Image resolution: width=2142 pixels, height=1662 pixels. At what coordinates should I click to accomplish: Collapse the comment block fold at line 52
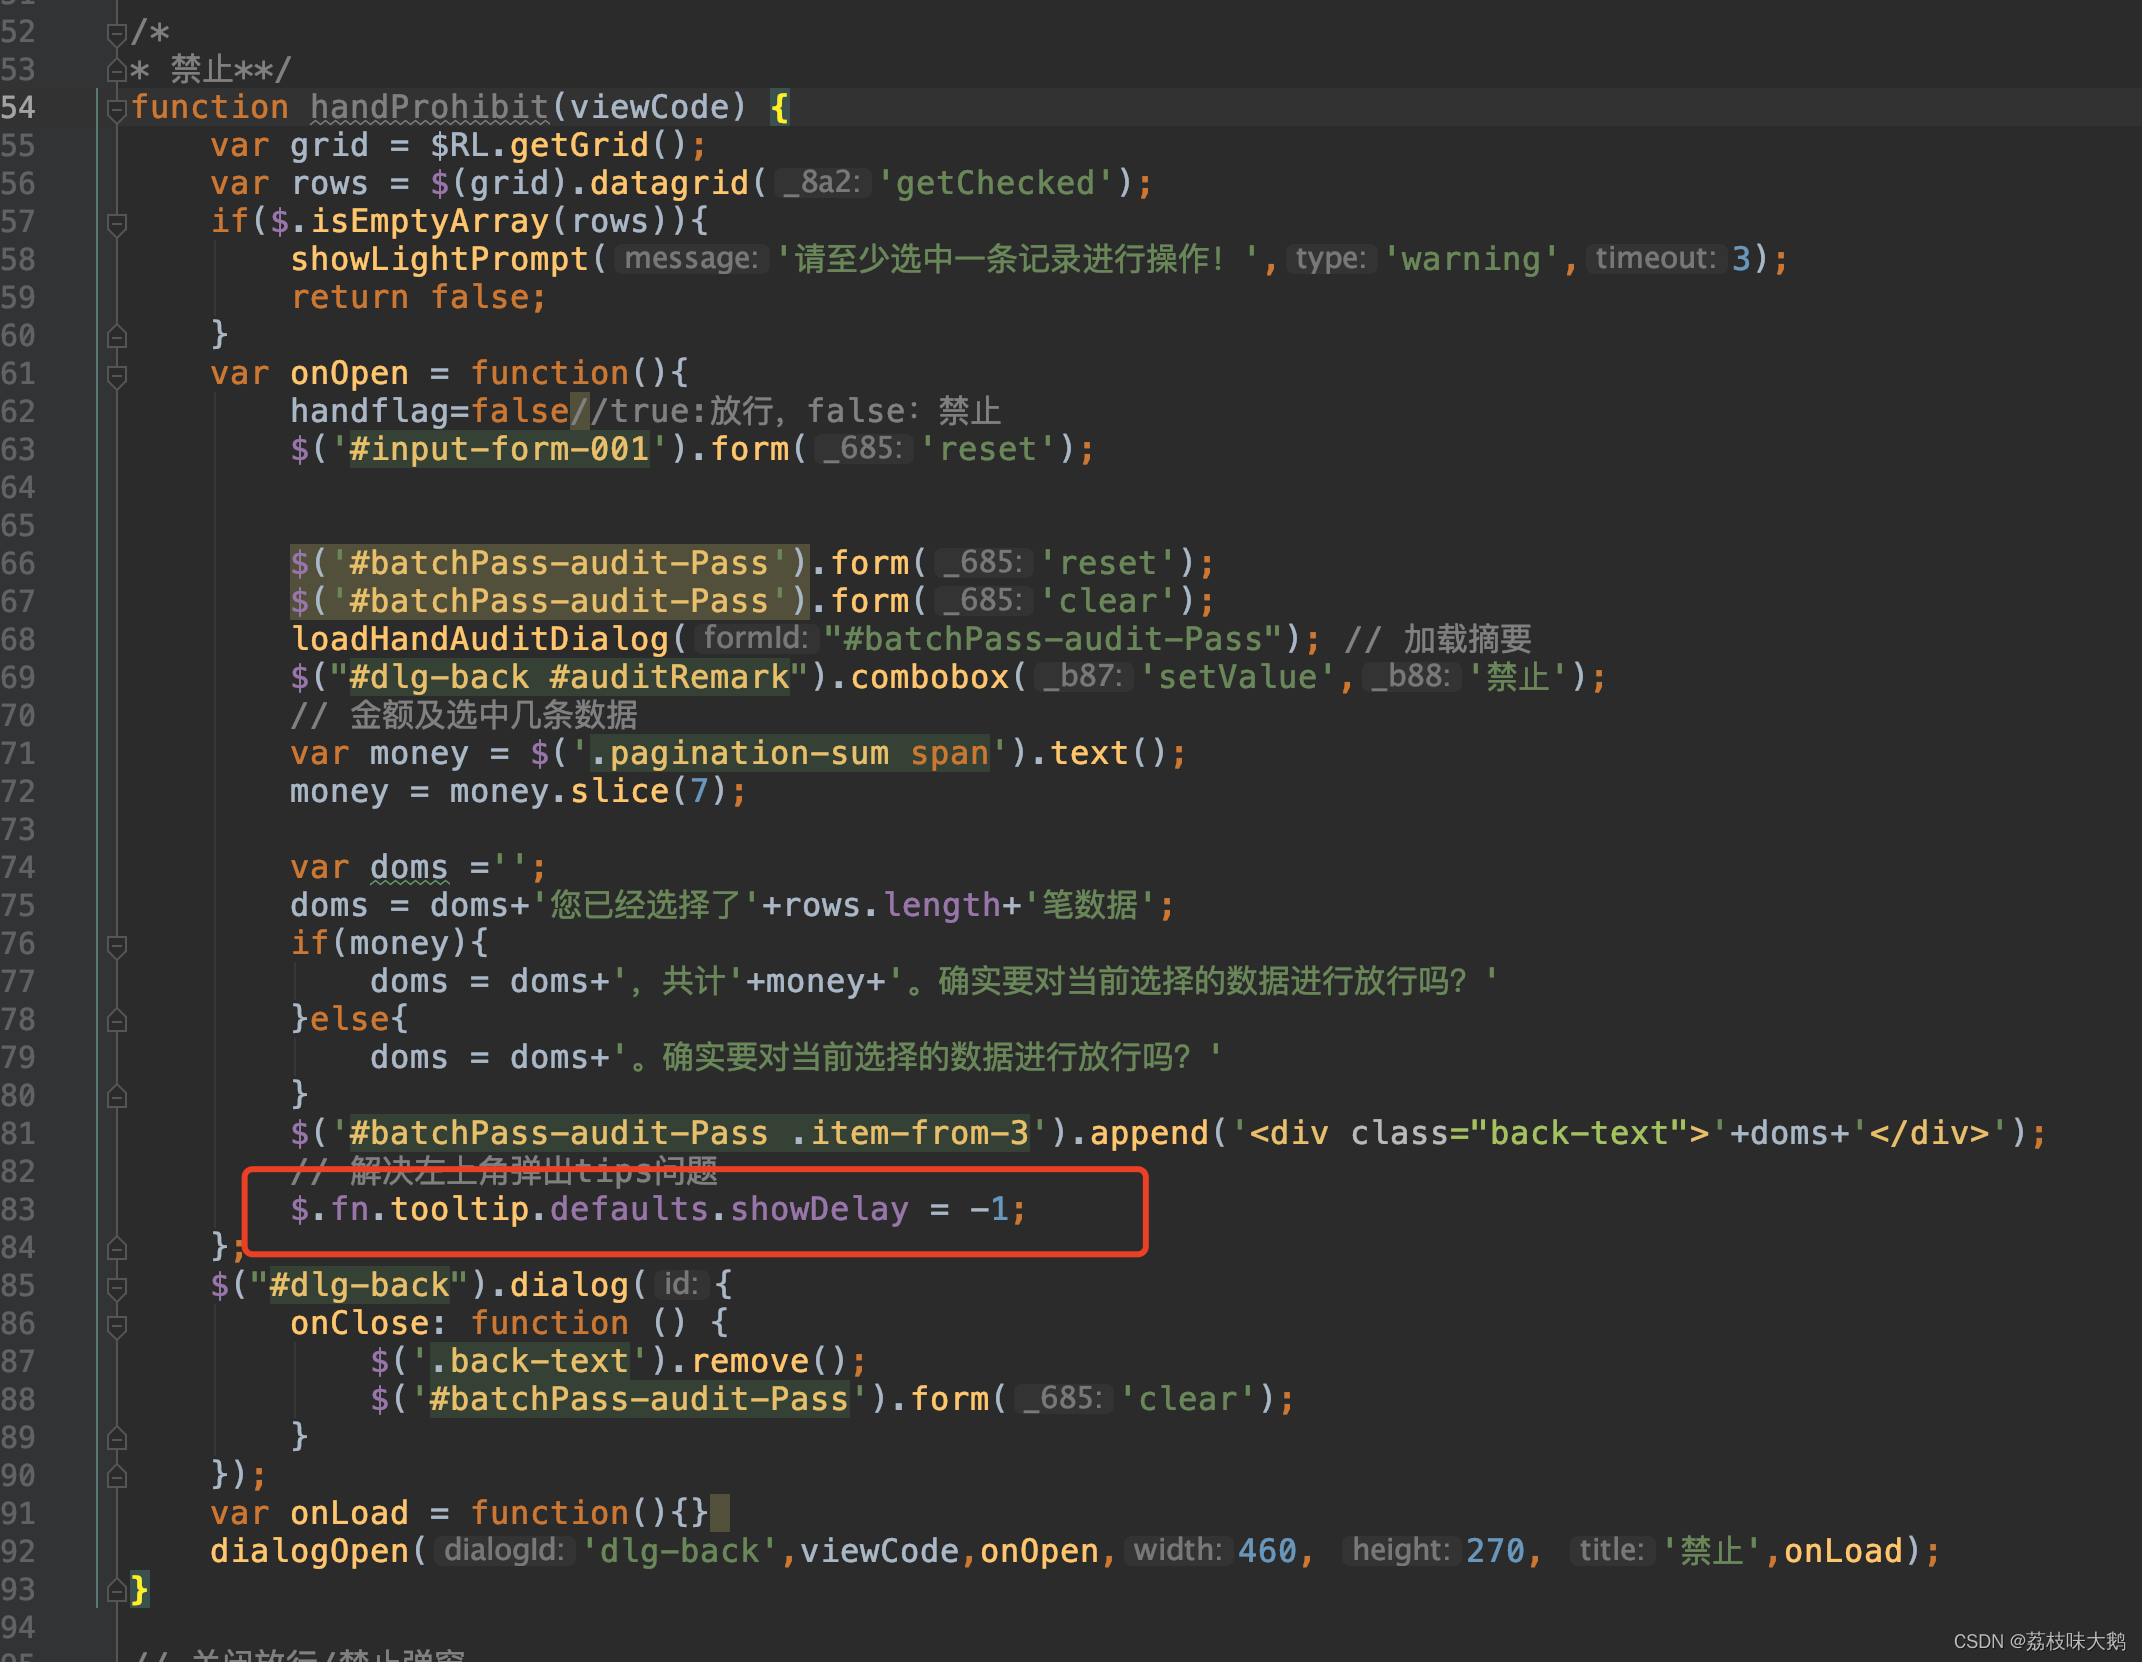coord(116,33)
